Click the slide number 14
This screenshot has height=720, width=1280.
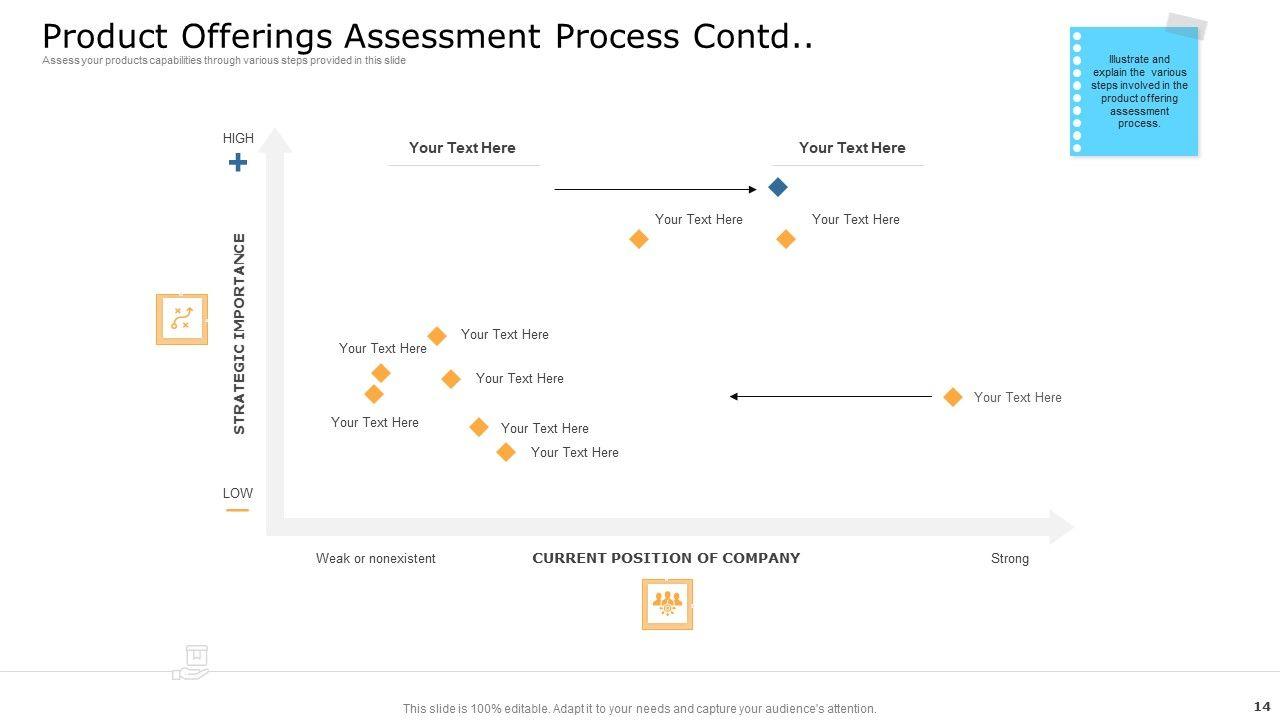[x=1261, y=706]
